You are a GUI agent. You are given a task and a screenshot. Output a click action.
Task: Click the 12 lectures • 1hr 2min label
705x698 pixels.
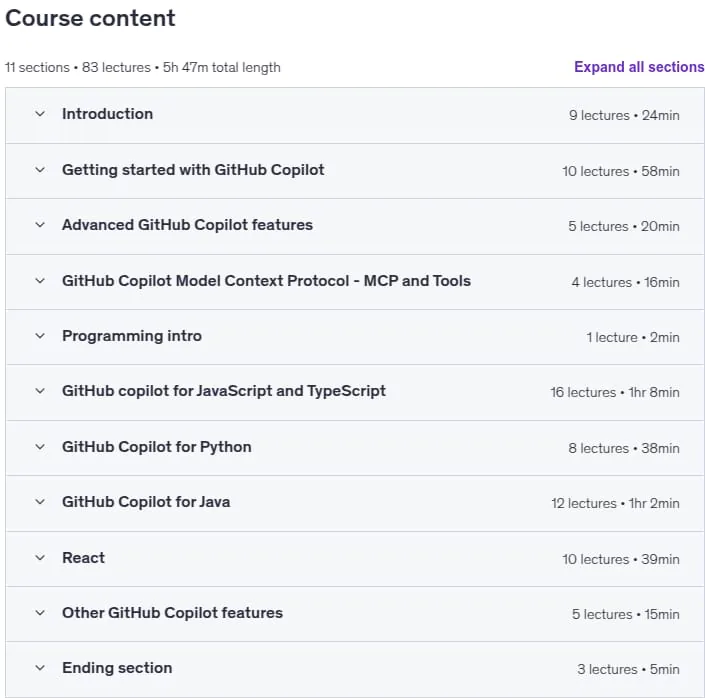point(615,503)
